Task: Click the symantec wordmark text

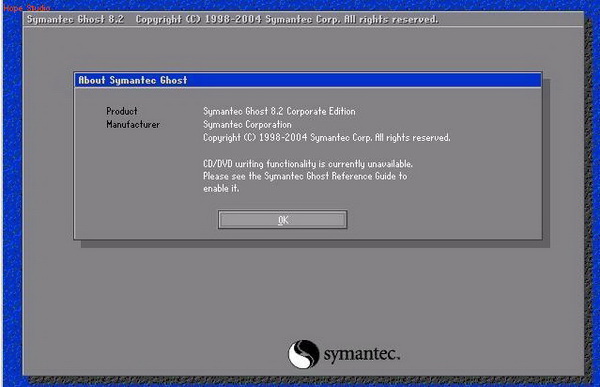Action: (x=362, y=354)
